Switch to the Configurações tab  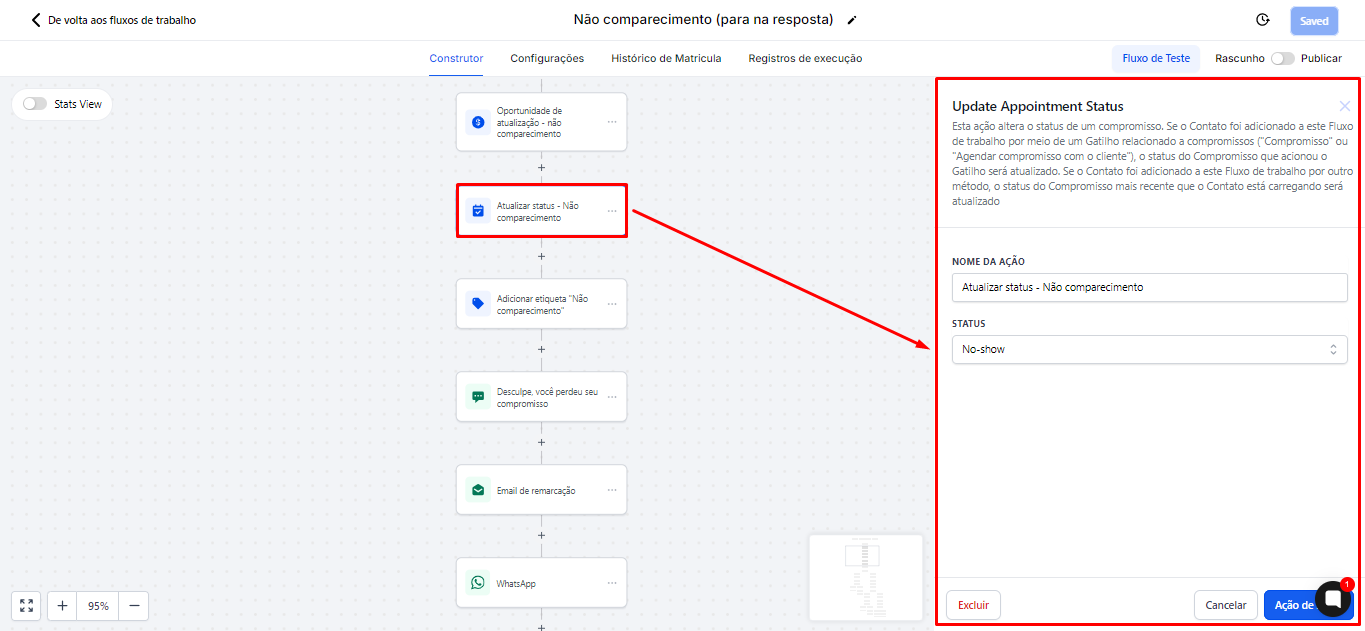click(547, 58)
